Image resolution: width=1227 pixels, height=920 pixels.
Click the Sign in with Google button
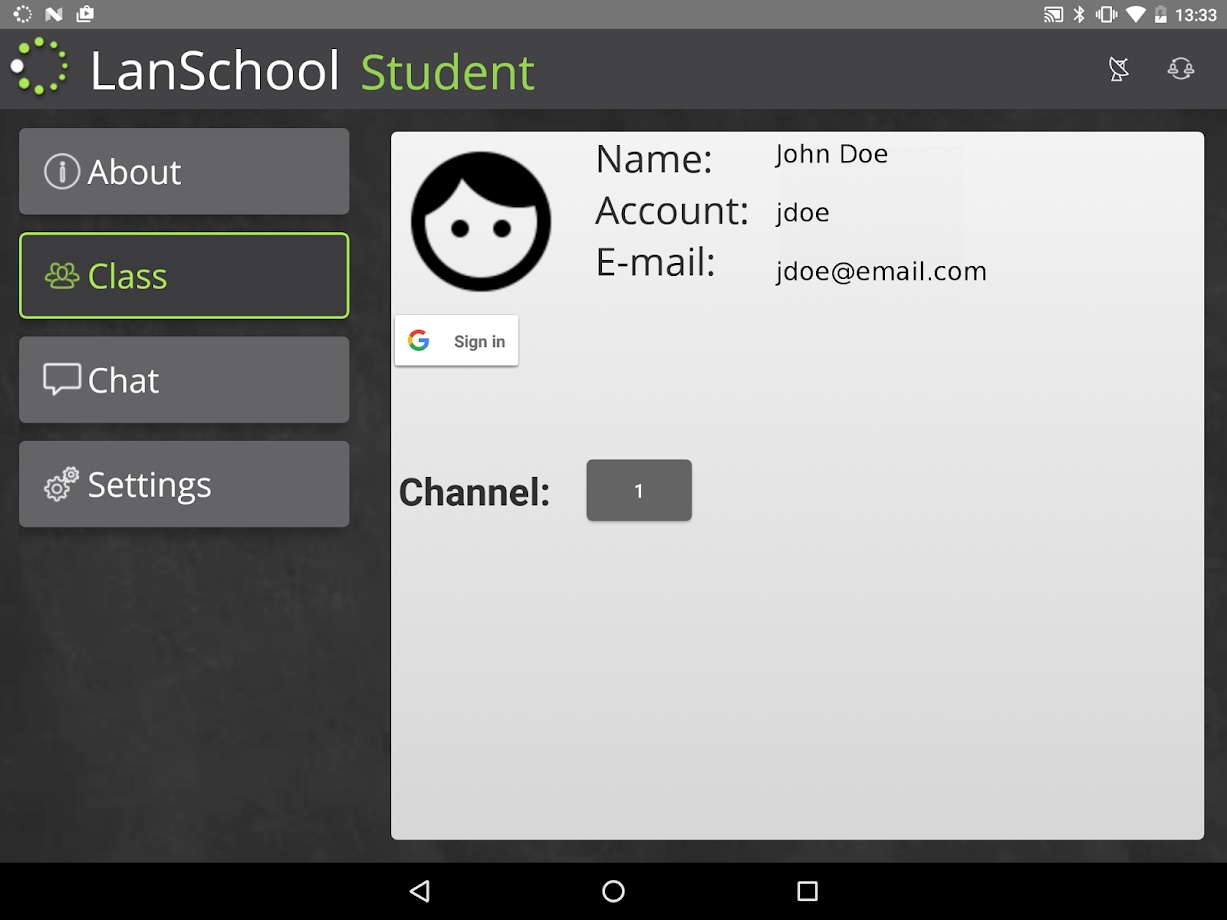coord(456,340)
